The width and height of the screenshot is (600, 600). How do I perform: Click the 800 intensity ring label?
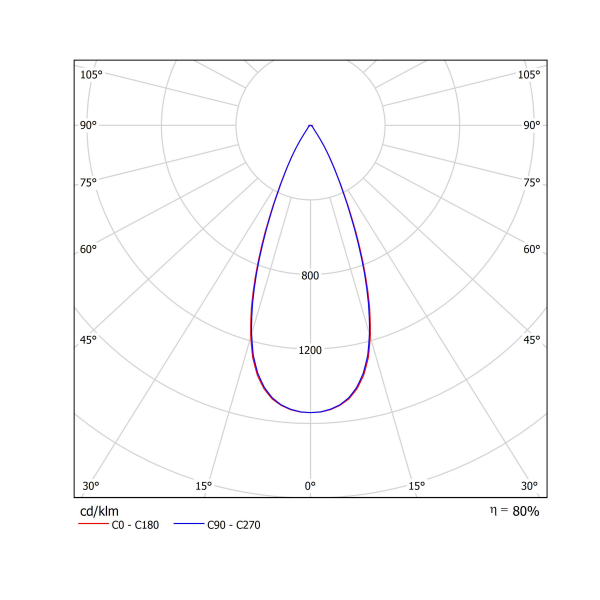click(310, 276)
